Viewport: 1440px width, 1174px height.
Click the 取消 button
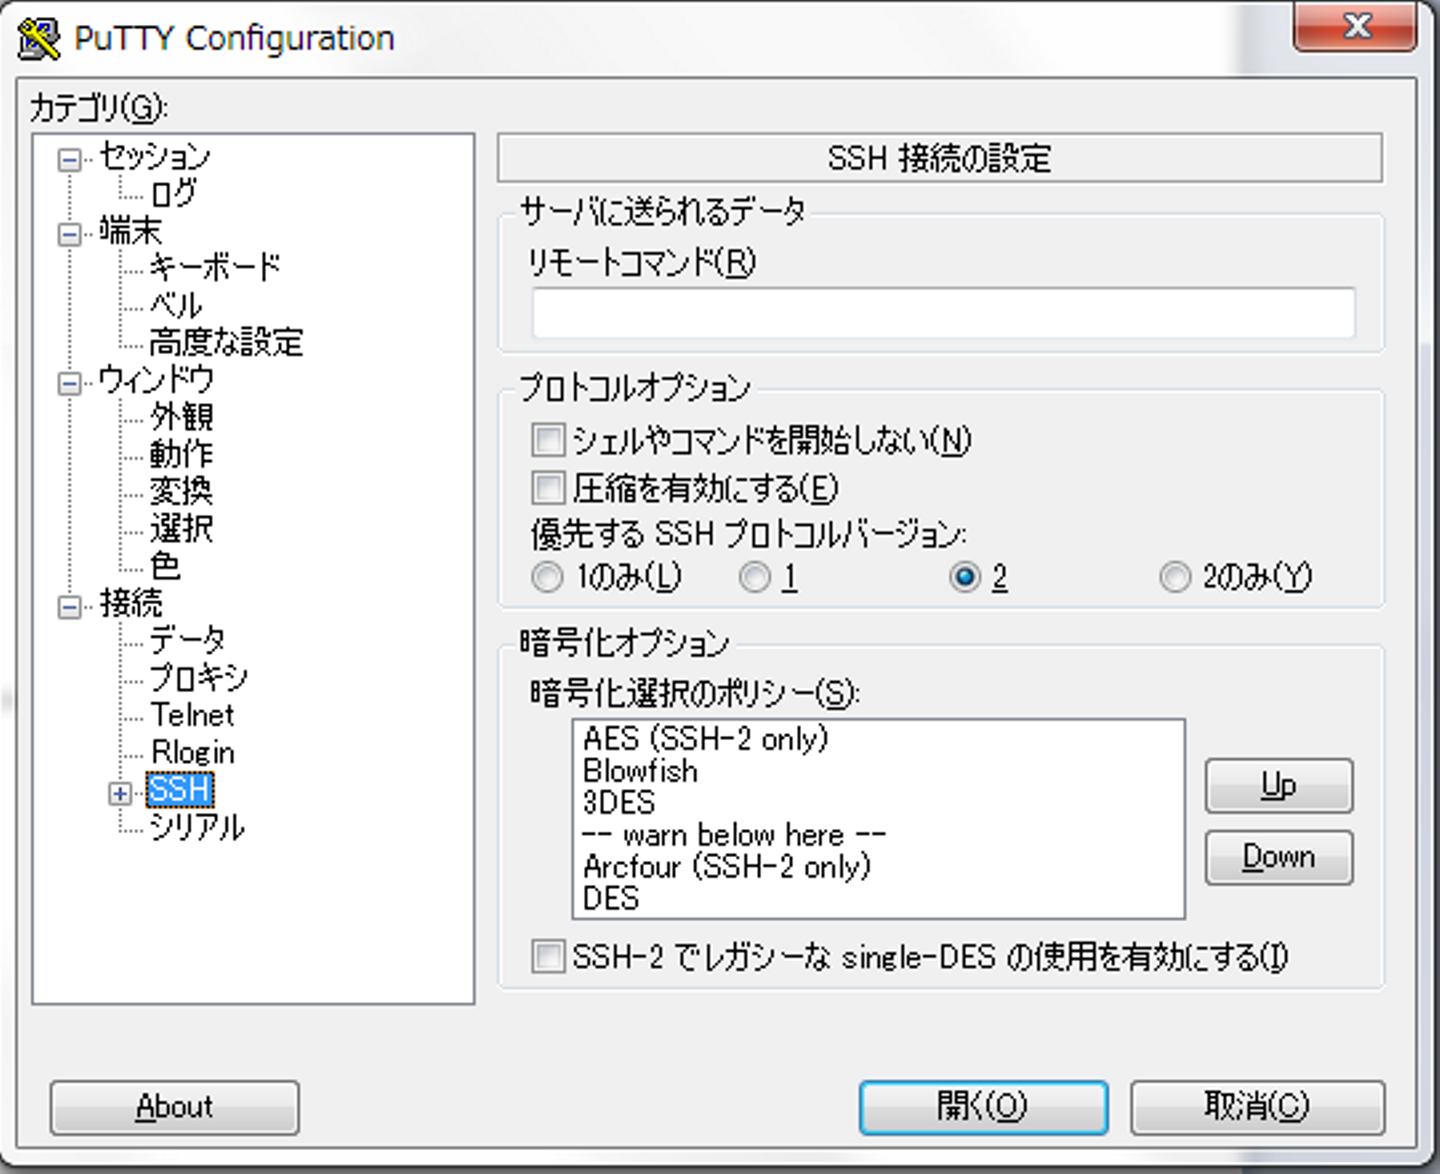pos(1257,1107)
